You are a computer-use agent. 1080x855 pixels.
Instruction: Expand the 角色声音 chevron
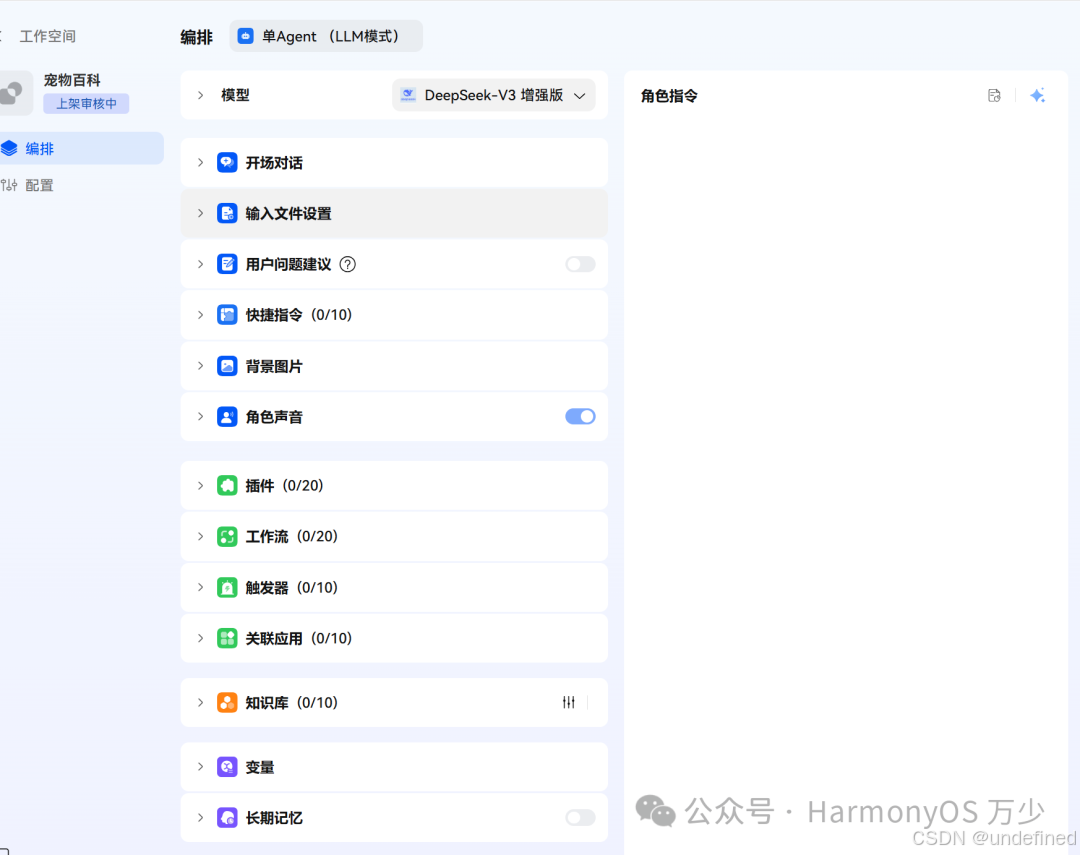[200, 417]
